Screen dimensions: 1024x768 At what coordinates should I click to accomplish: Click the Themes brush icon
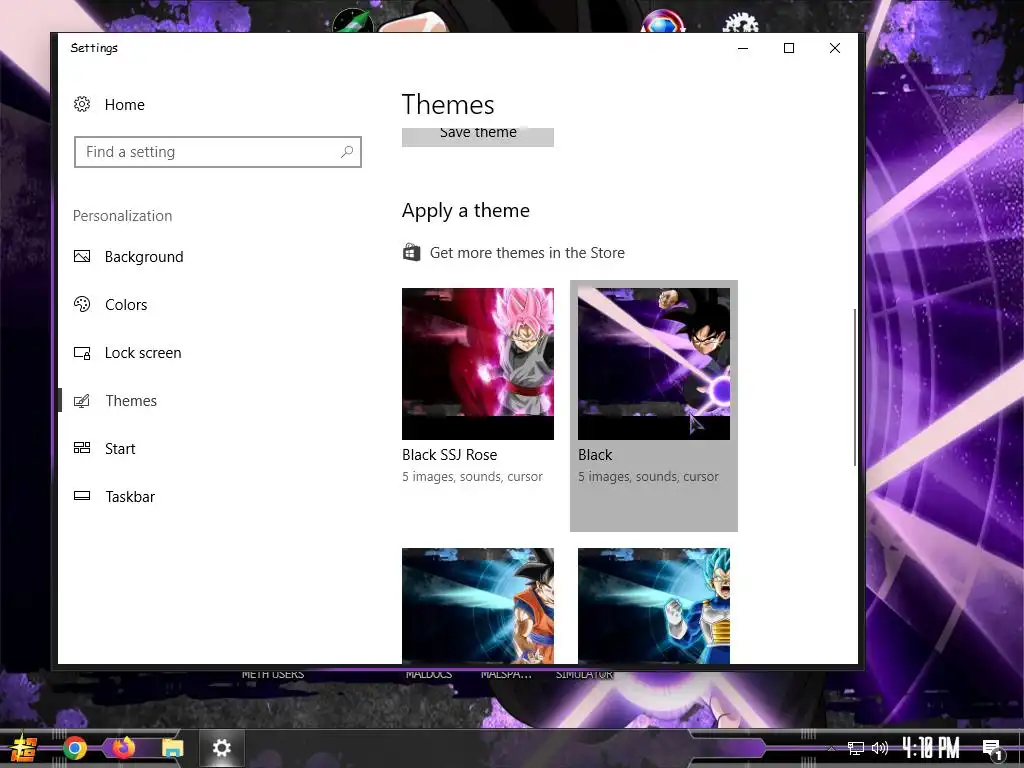pos(82,401)
